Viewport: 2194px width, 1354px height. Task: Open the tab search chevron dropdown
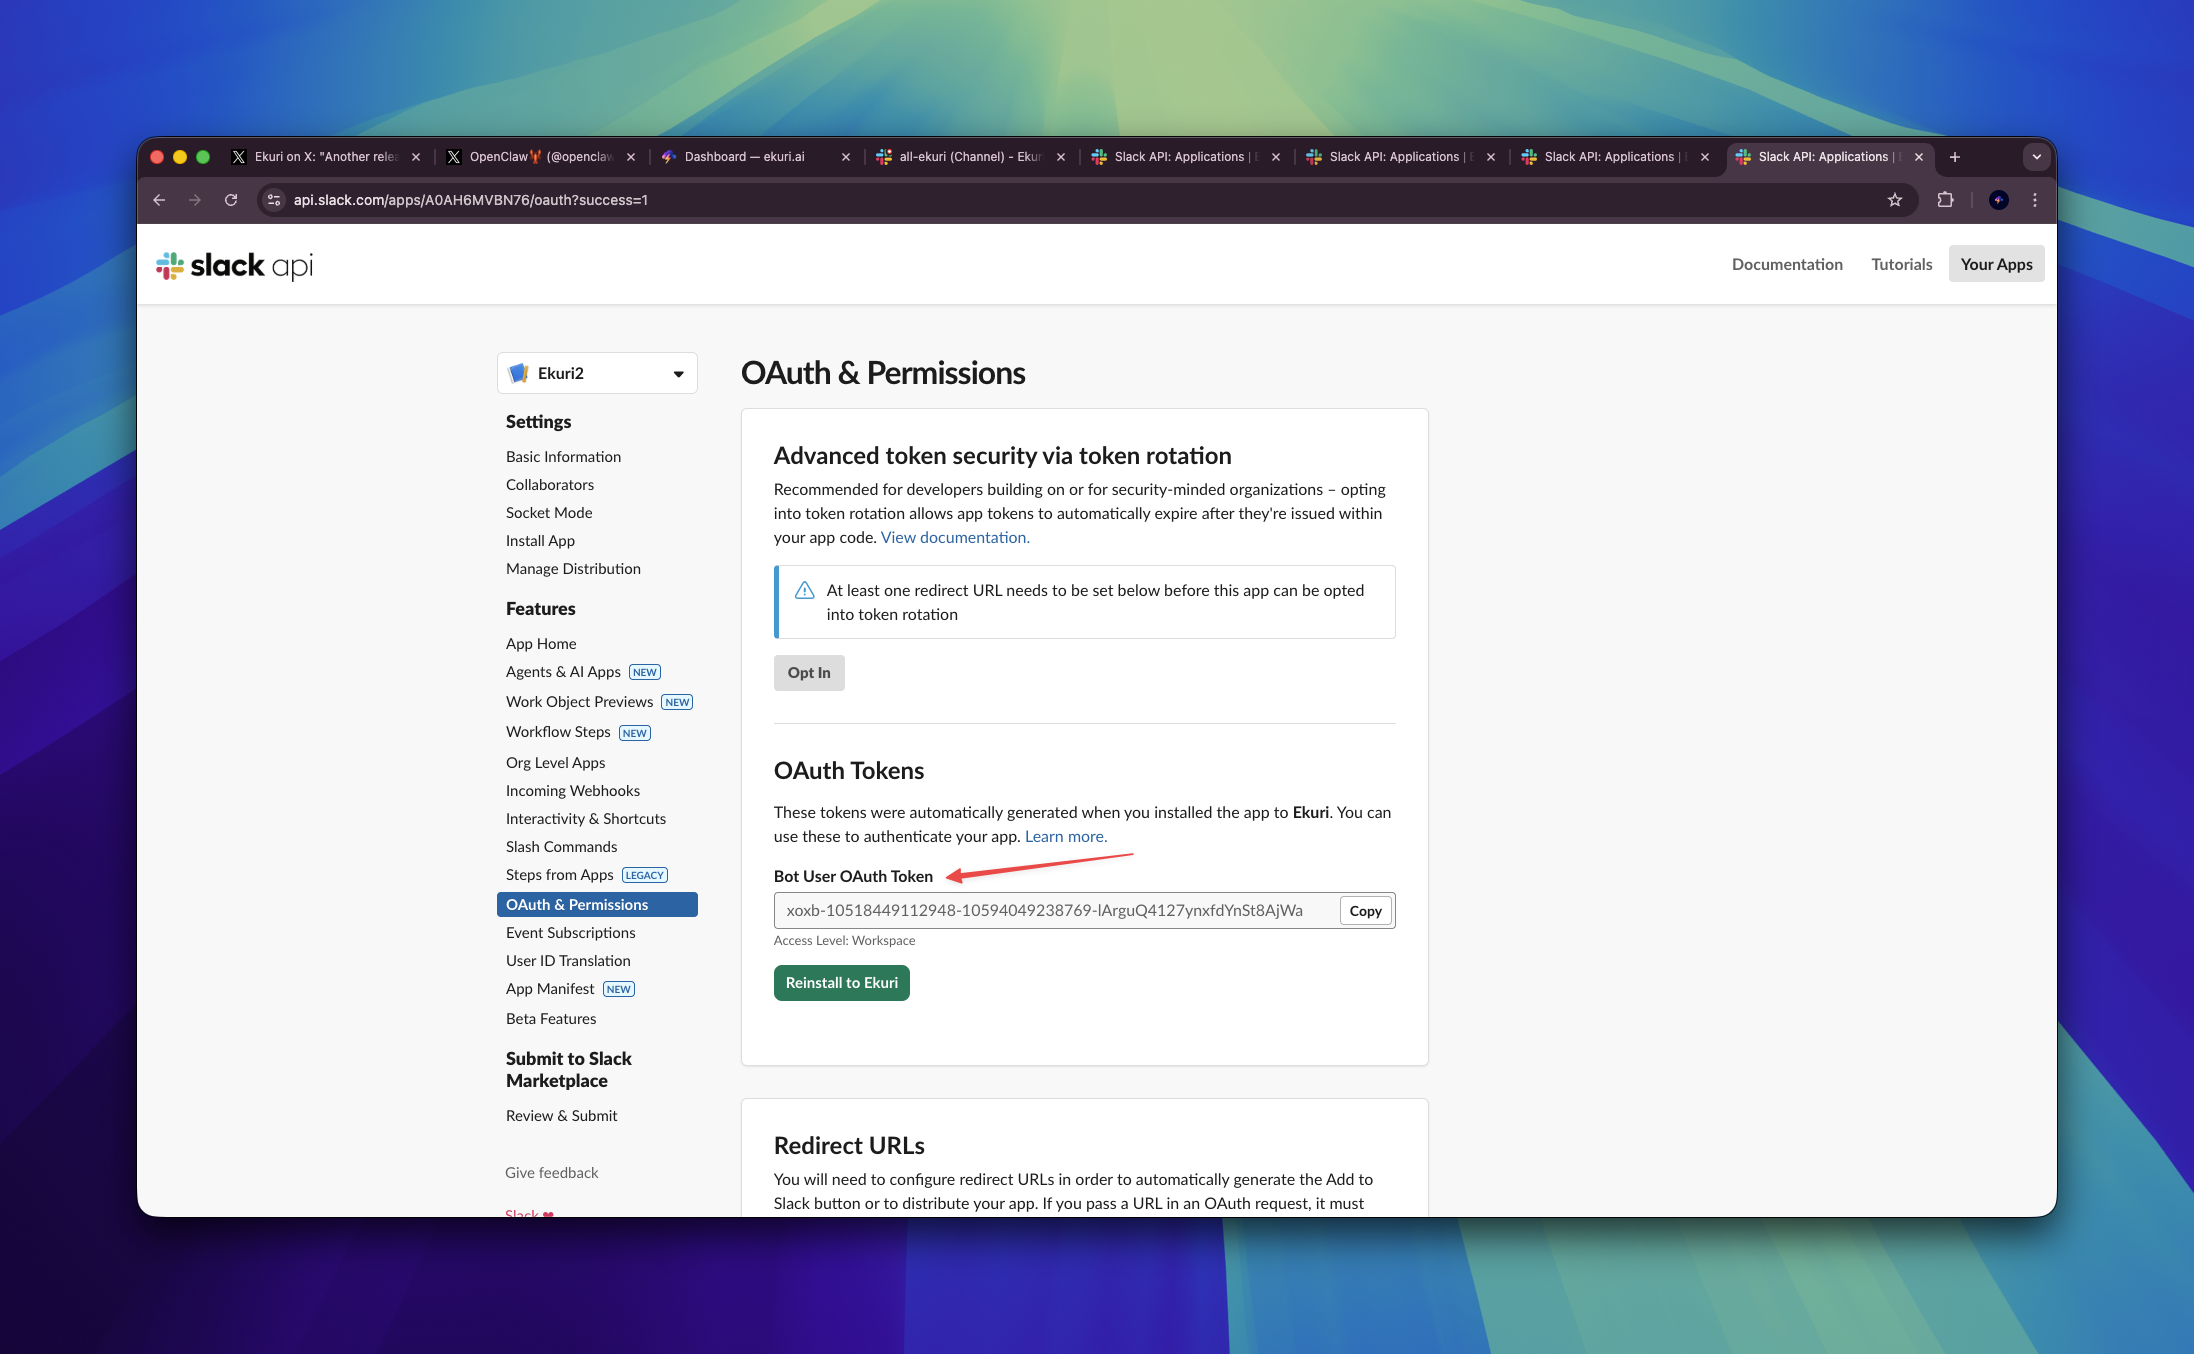pyautogui.click(x=2036, y=157)
